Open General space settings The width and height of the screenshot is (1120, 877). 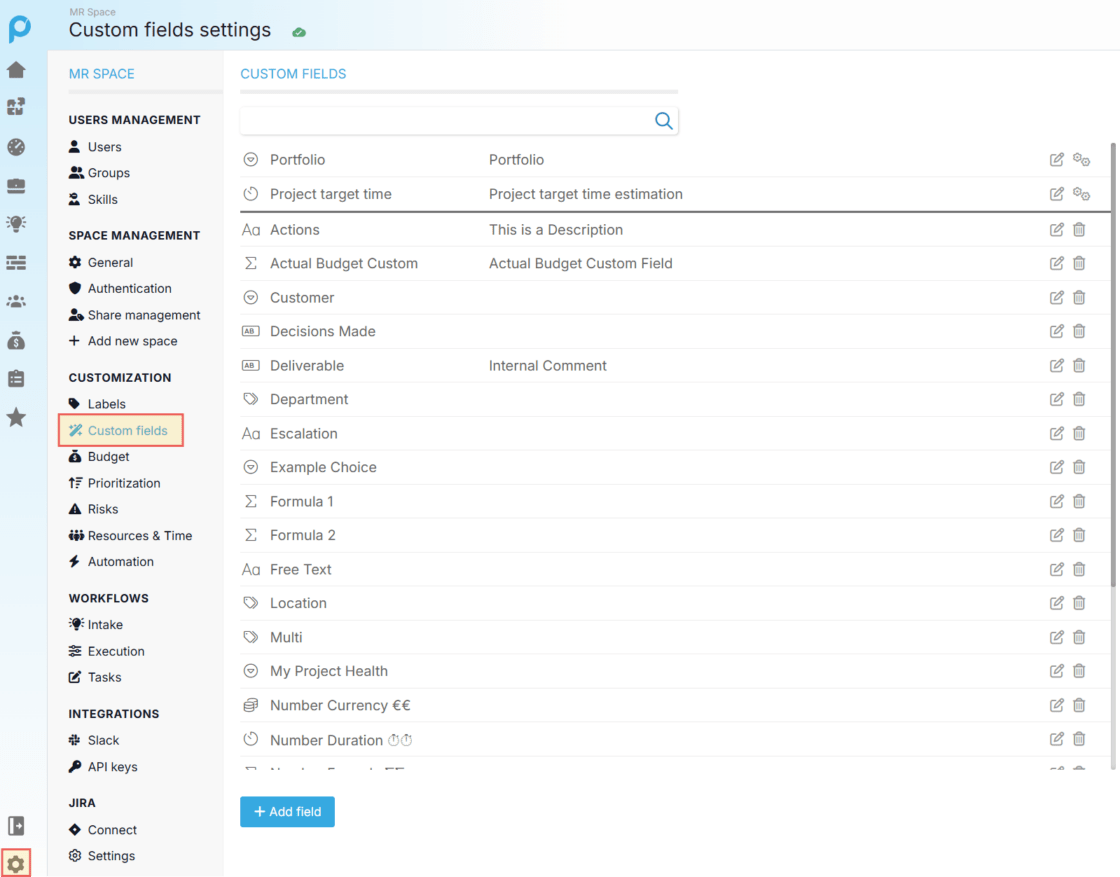point(101,262)
